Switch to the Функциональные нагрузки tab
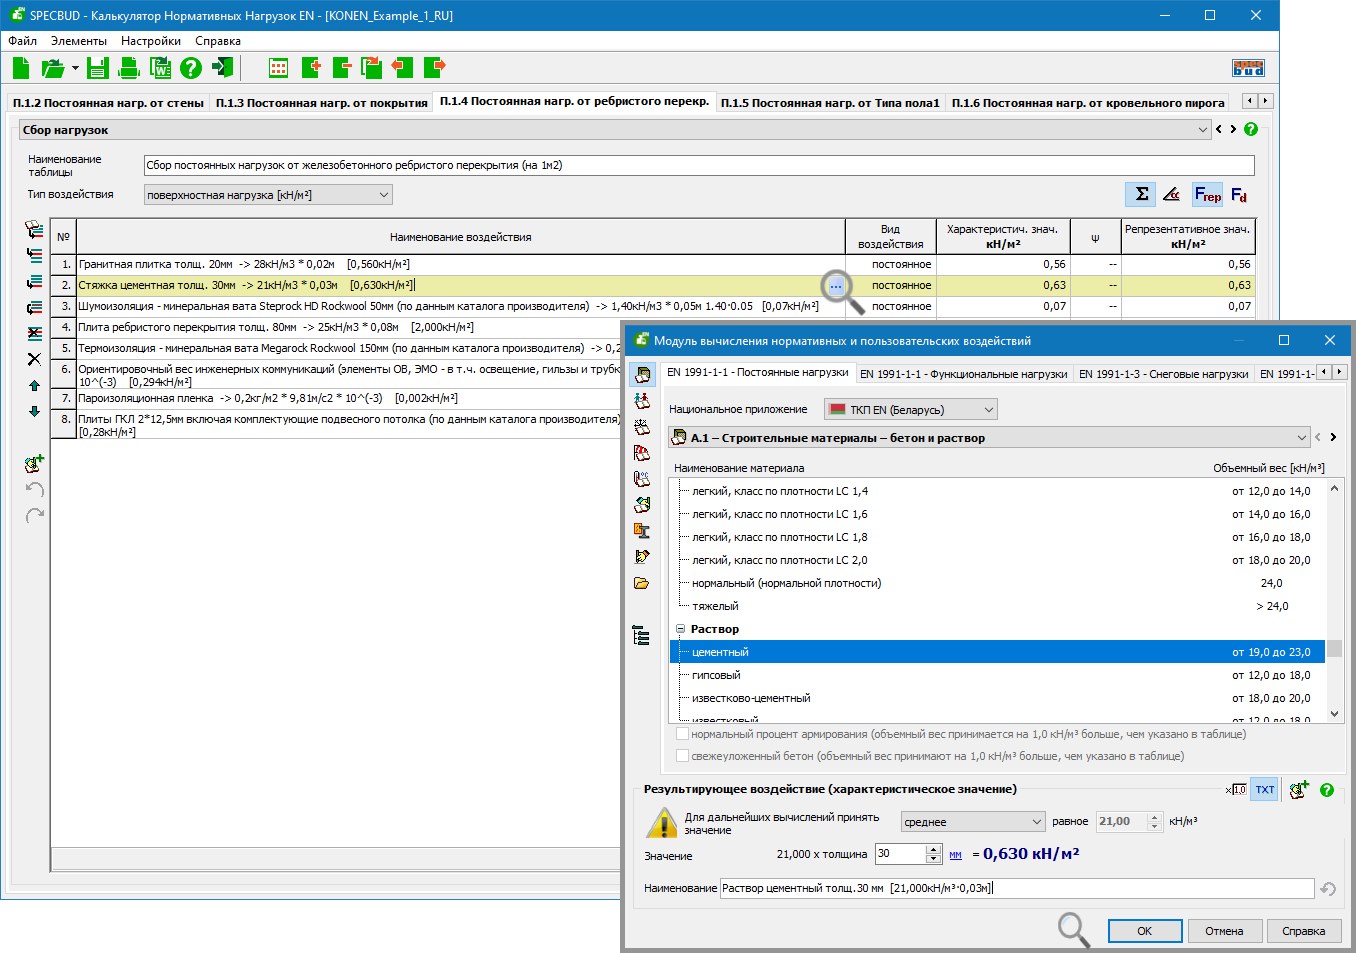Screen dimensions: 1356x953 [963, 374]
